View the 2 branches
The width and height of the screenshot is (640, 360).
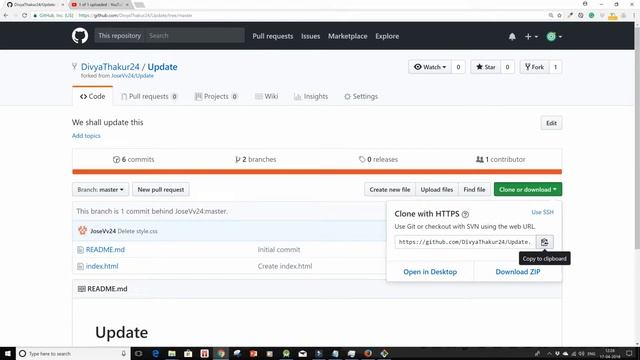[256, 160]
